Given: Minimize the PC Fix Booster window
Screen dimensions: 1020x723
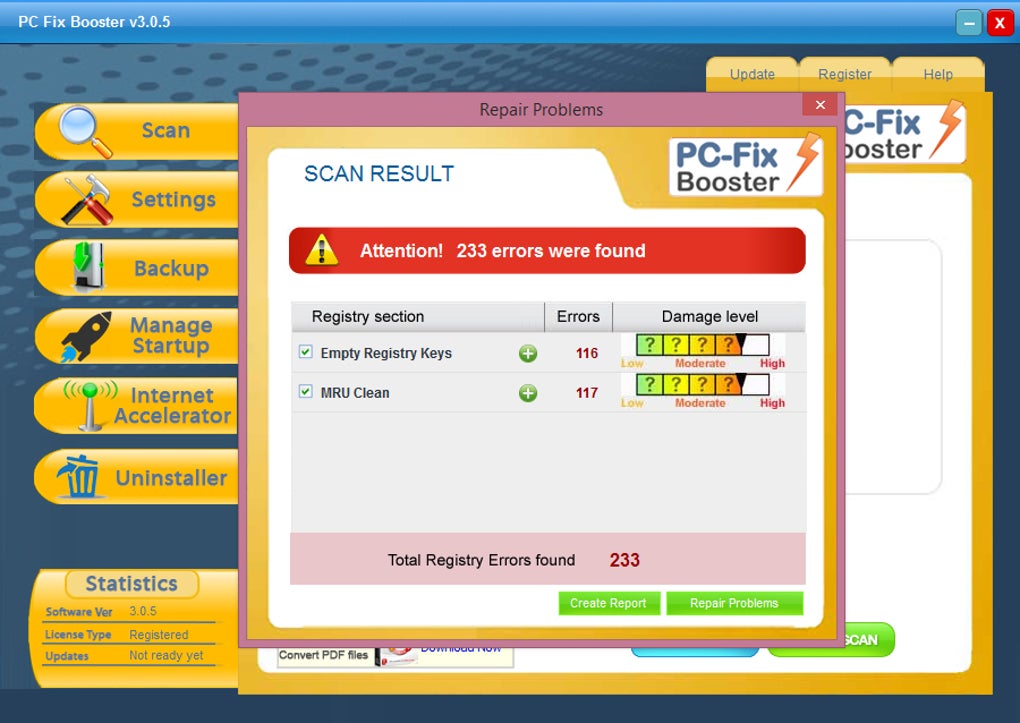Looking at the screenshot, I should coord(969,23).
